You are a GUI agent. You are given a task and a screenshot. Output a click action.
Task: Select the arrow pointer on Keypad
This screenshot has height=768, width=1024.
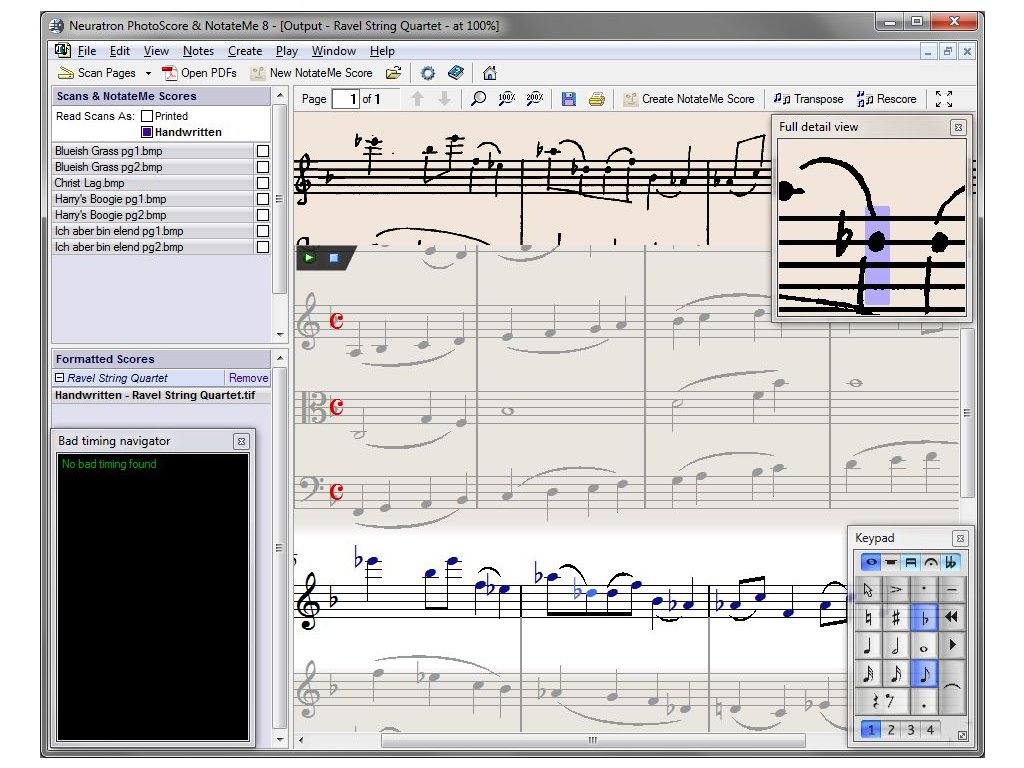click(868, 590)
